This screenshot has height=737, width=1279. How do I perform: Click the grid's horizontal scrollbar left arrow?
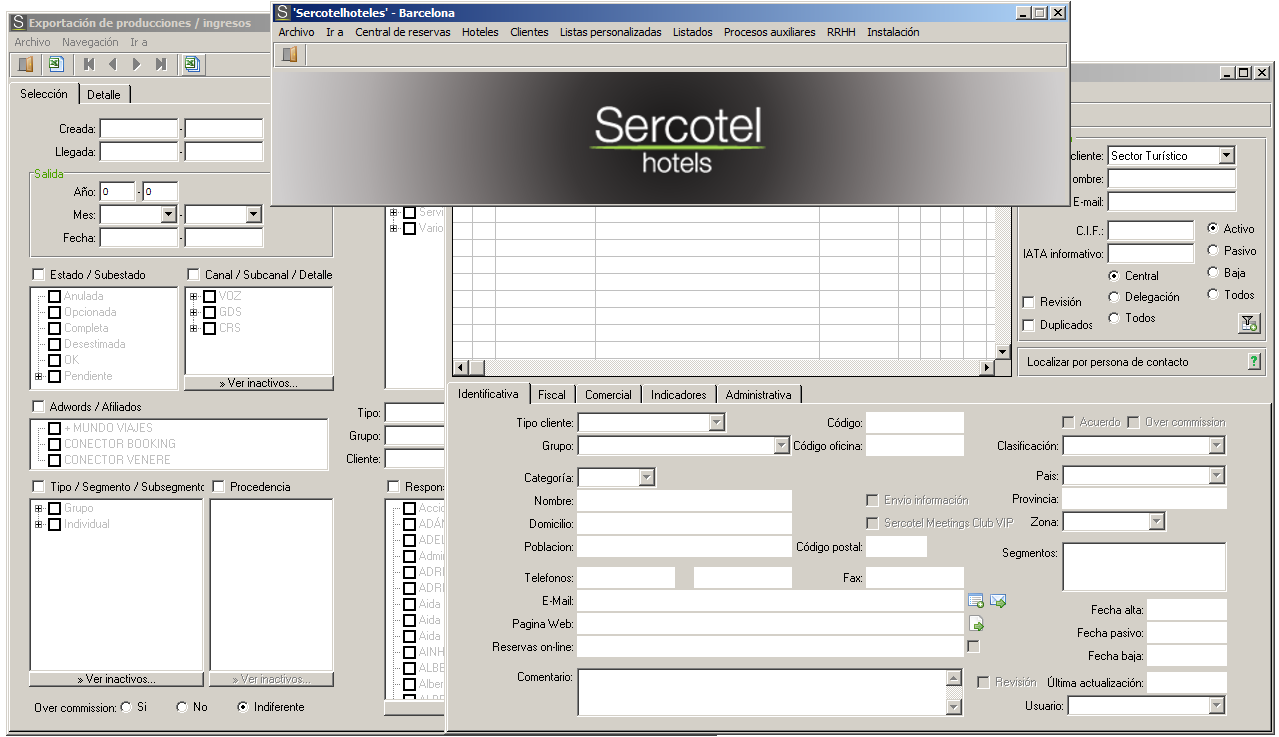click(x=461, y=368)
